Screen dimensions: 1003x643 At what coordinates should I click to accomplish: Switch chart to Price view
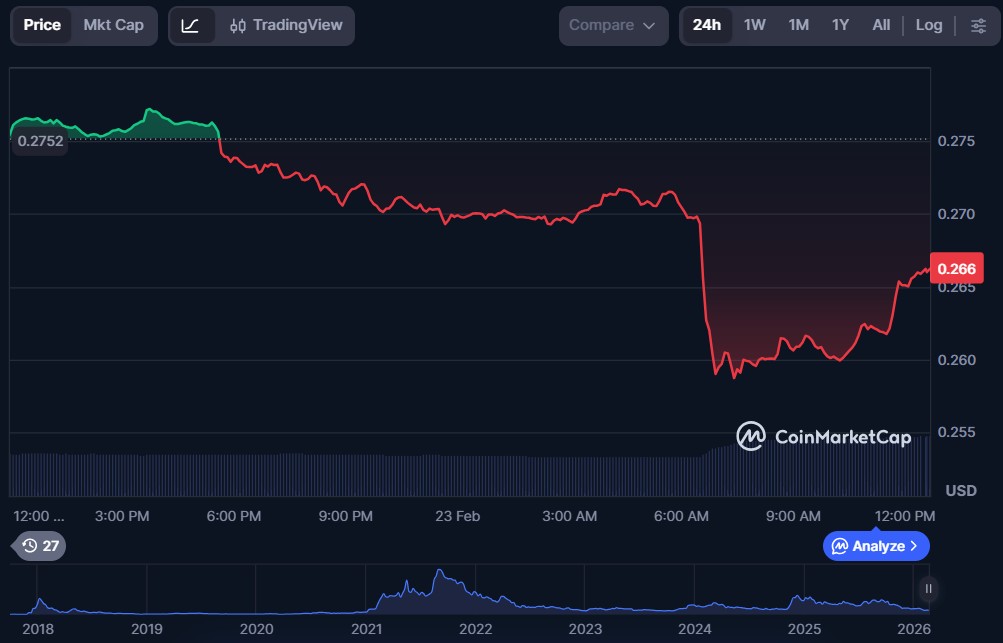point(42,25)
